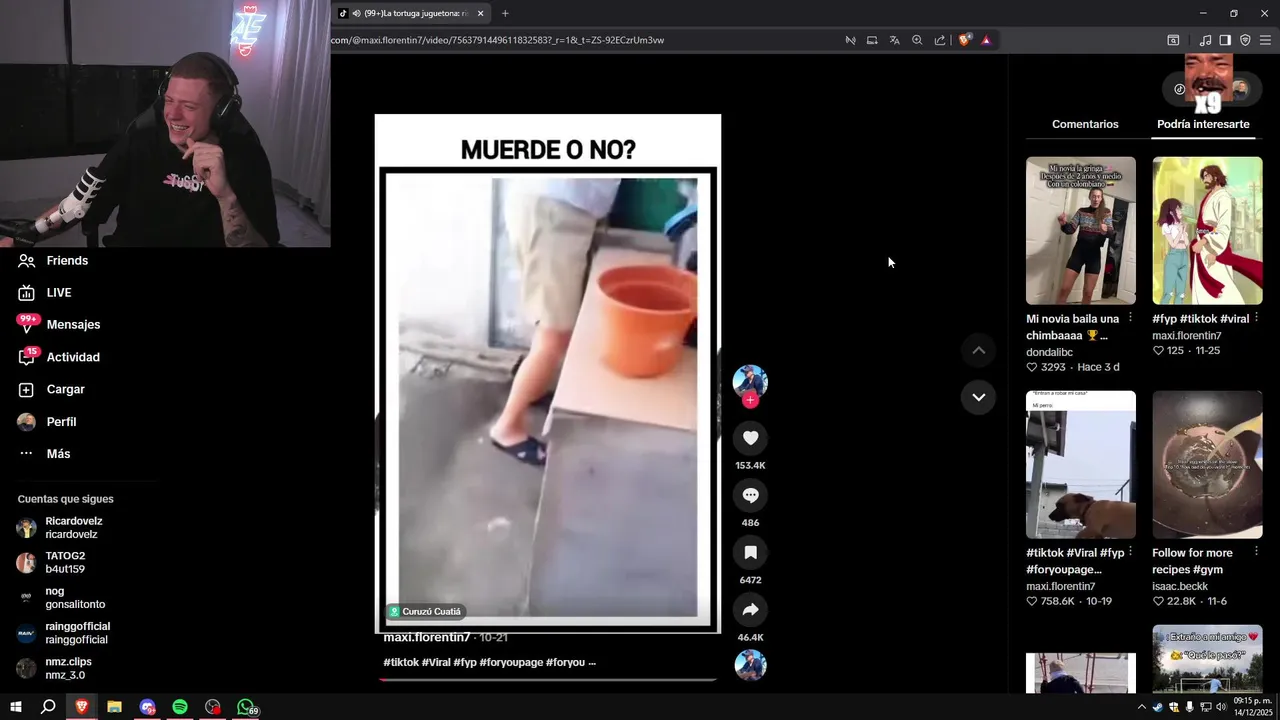This screenshot has width=1280, height=720.
Task: Go to previous video with up arrow
Action: click(x=978, y=350)
